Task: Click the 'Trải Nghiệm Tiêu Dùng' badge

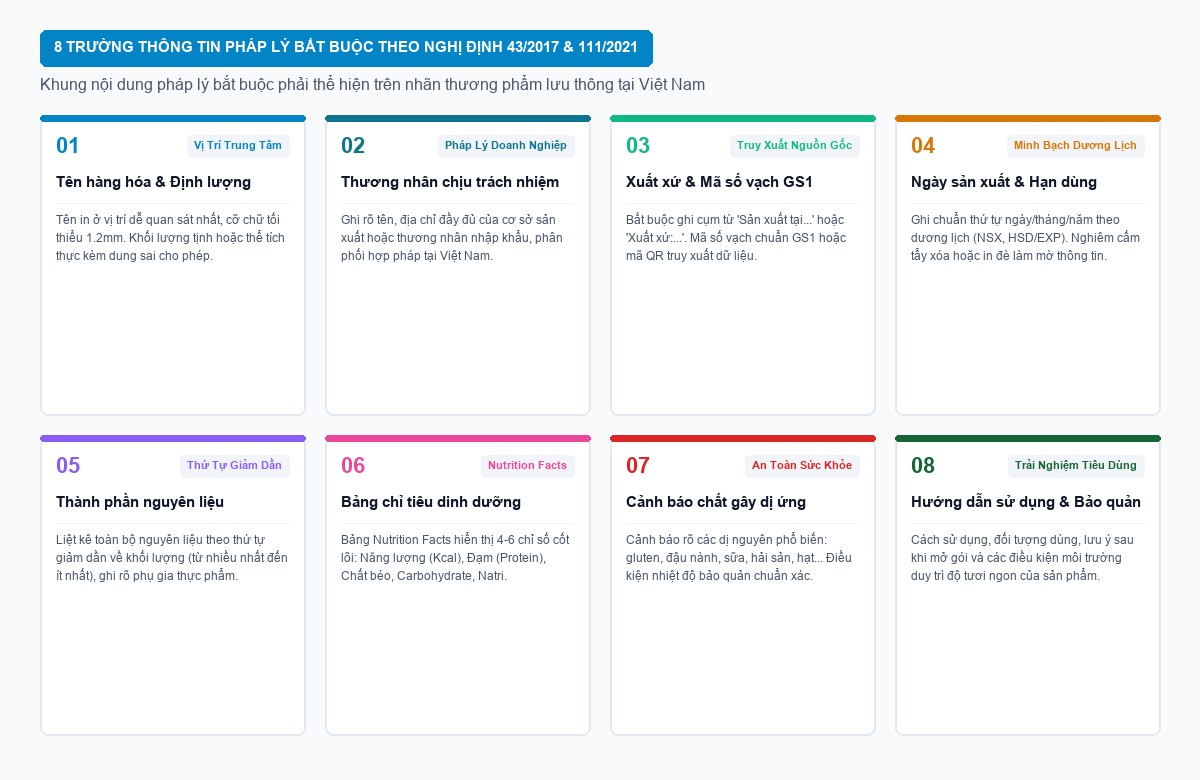Action: pos(1076,466)
